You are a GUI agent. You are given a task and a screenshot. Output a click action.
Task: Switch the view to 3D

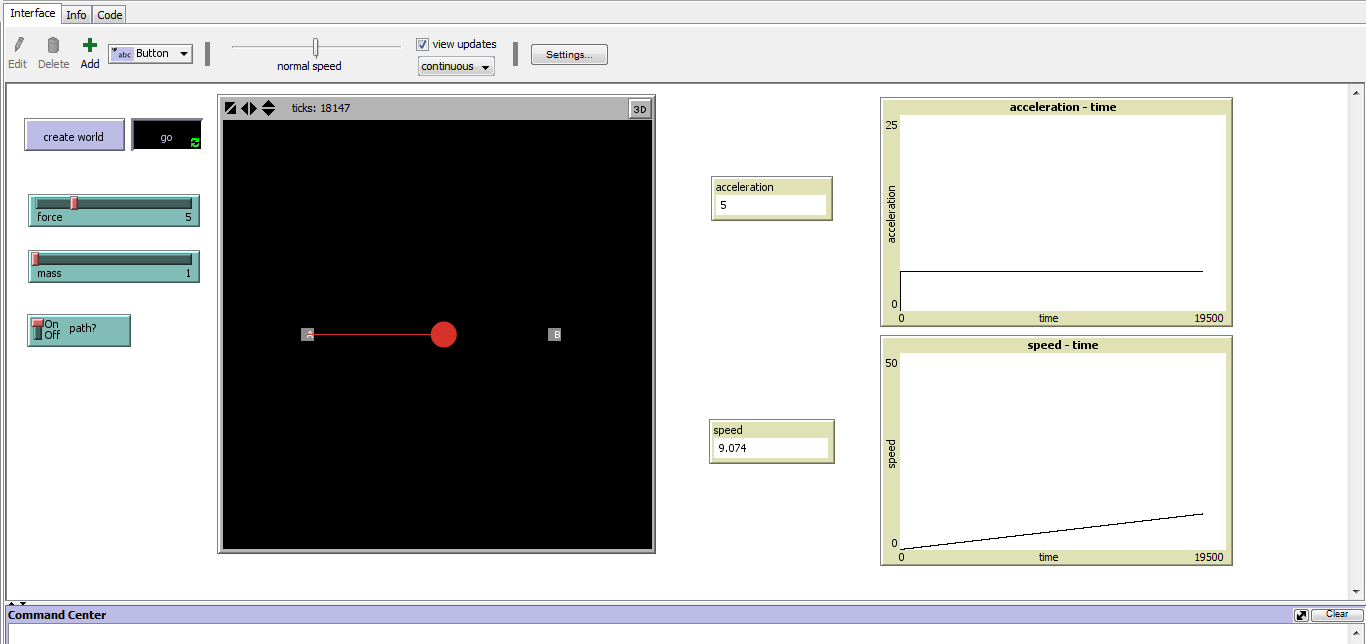pyautogui.click(x=640, y=109)
